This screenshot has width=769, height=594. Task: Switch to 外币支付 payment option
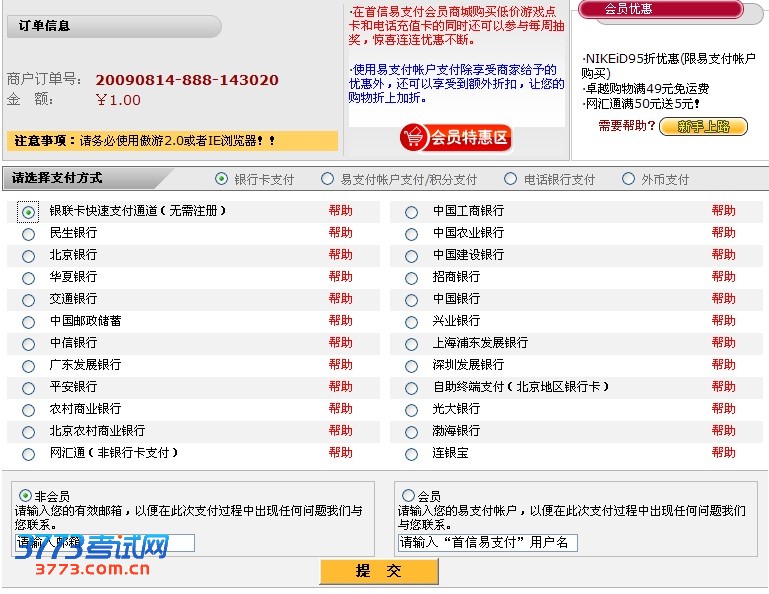click(628, 179)
